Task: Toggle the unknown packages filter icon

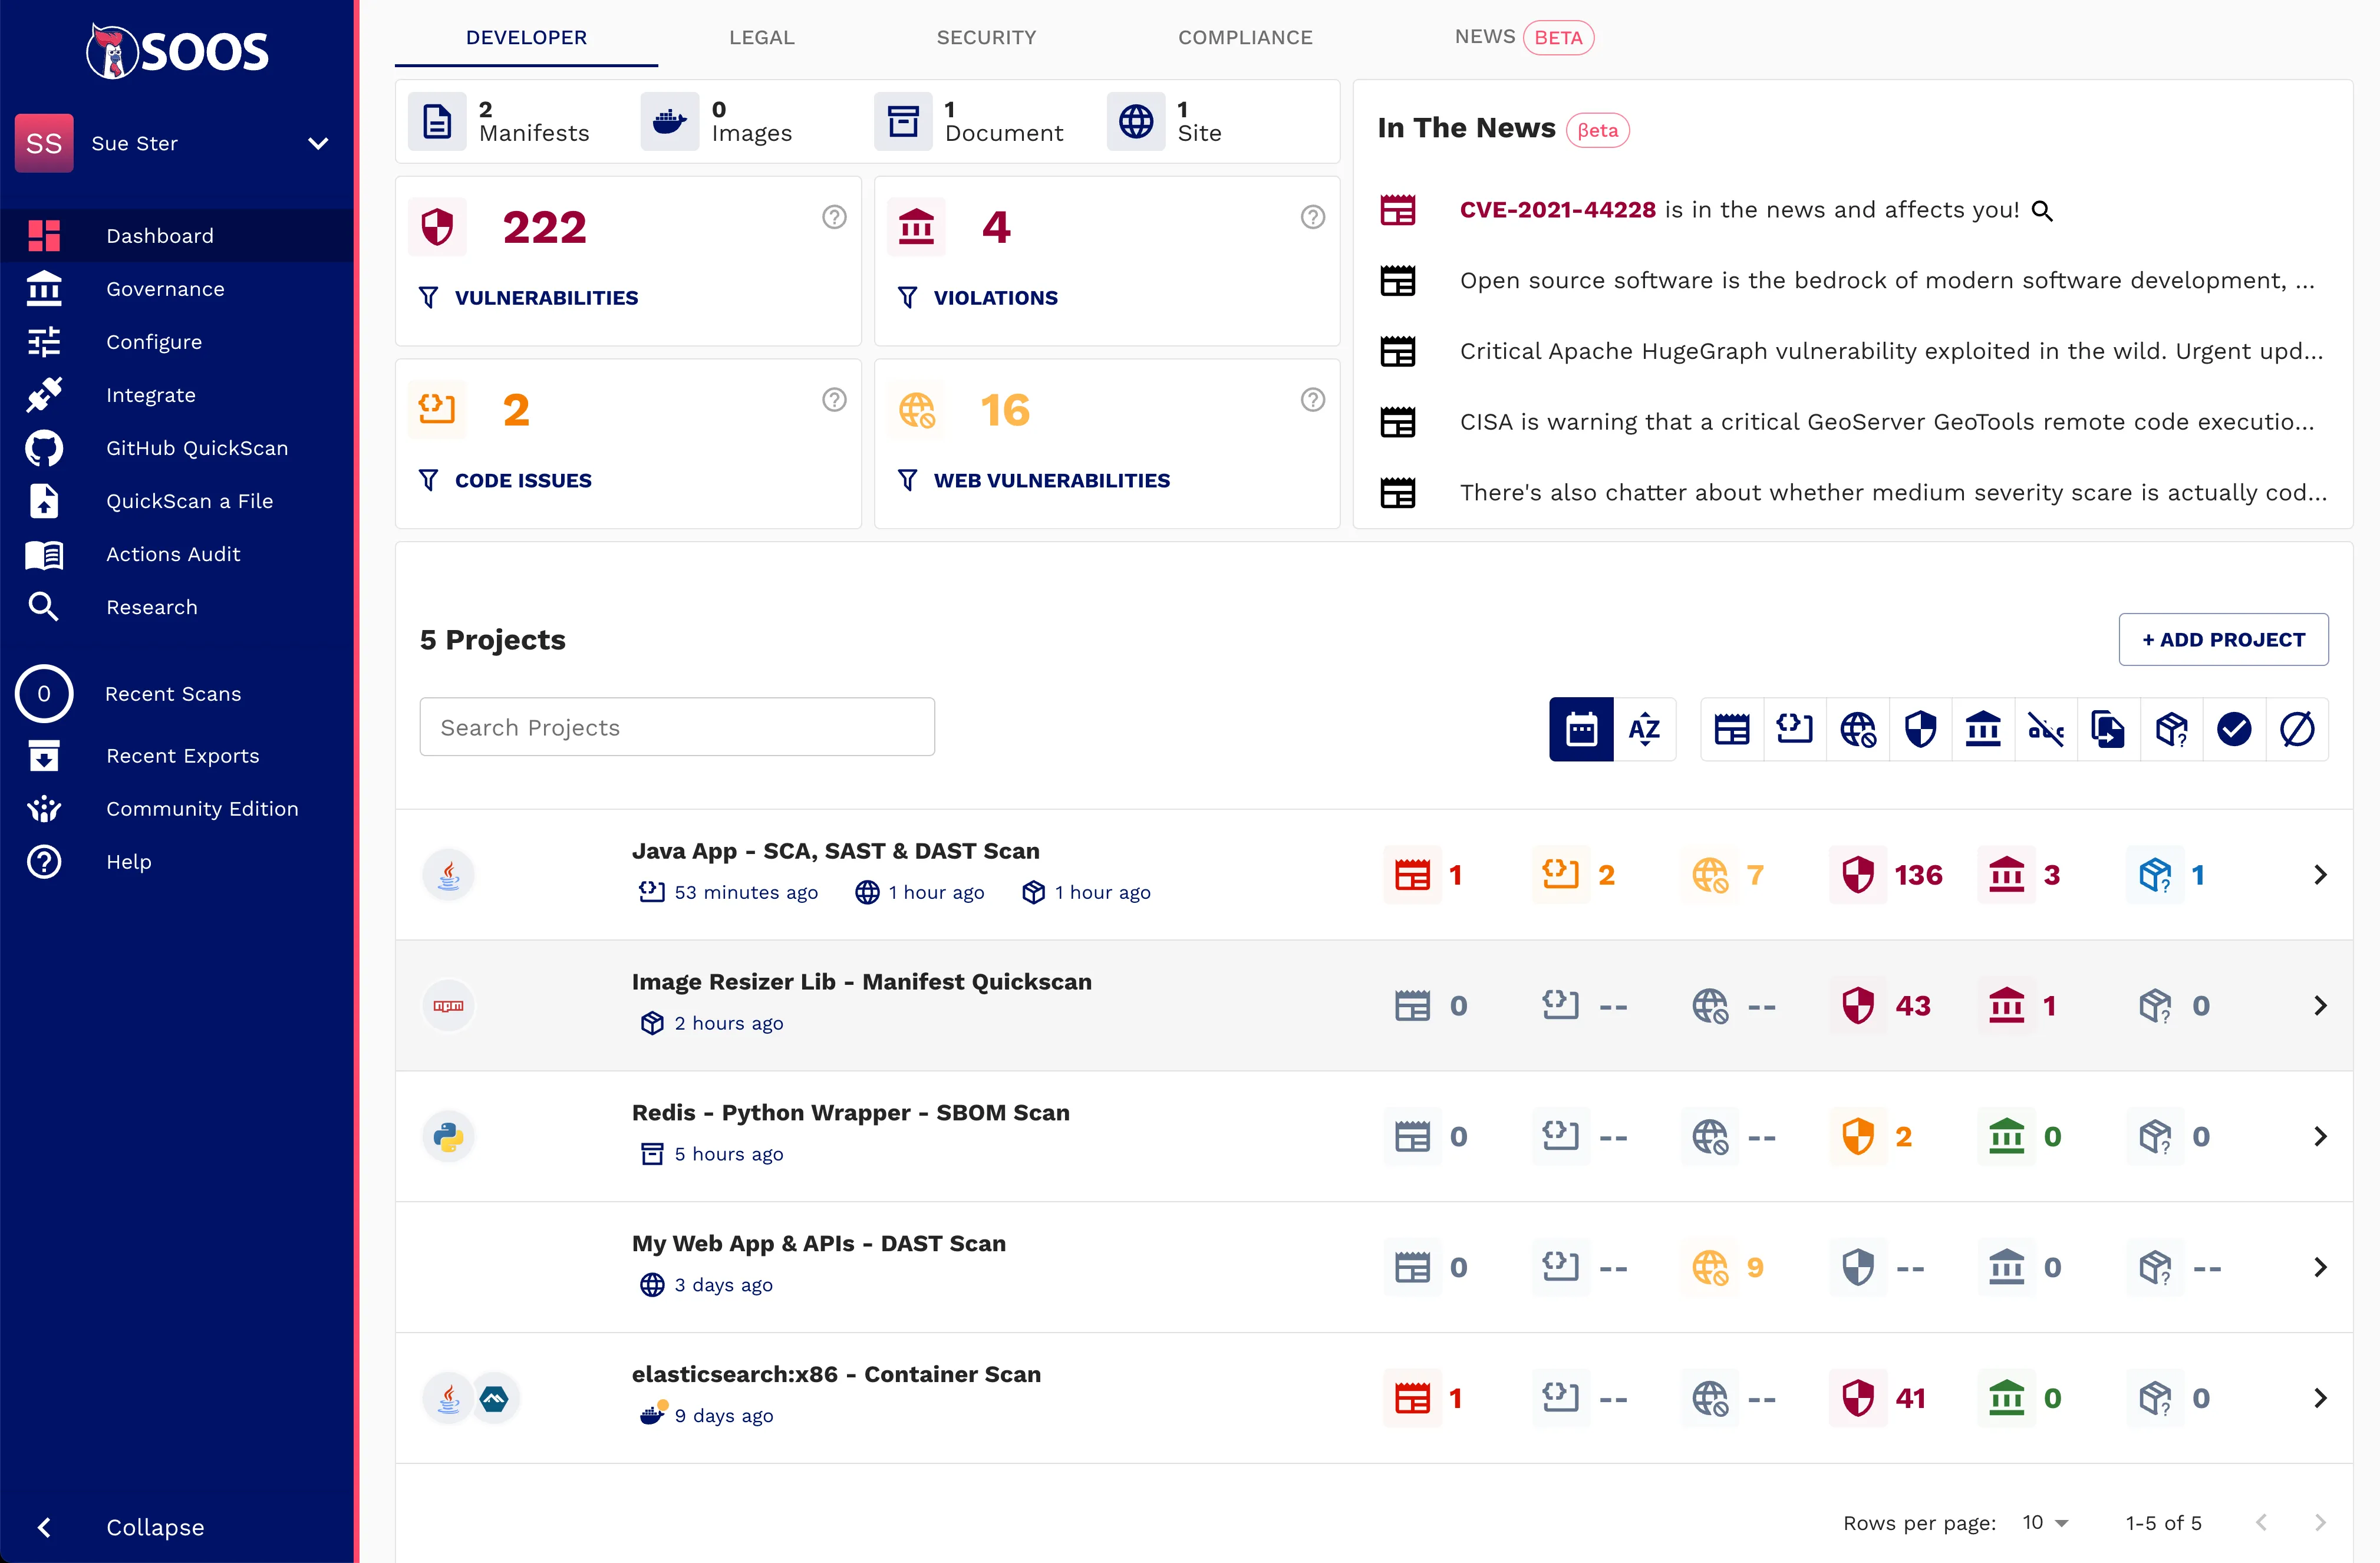Action: click(2172, 729)
